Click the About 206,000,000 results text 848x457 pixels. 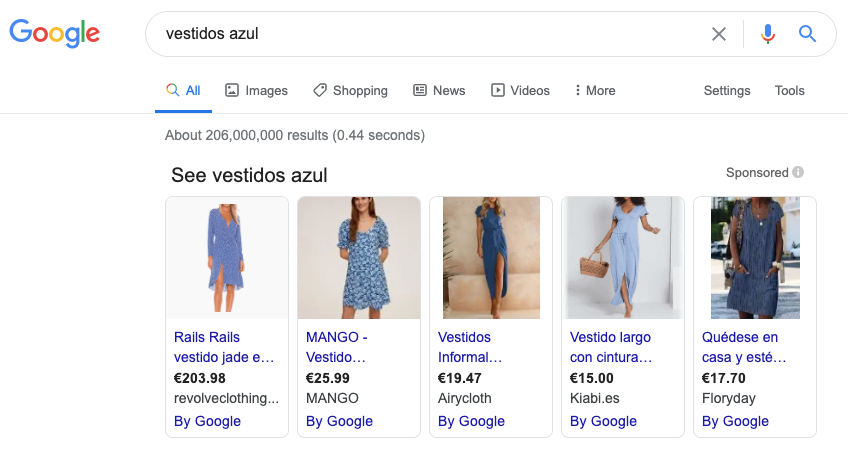[x=295, y=135]
